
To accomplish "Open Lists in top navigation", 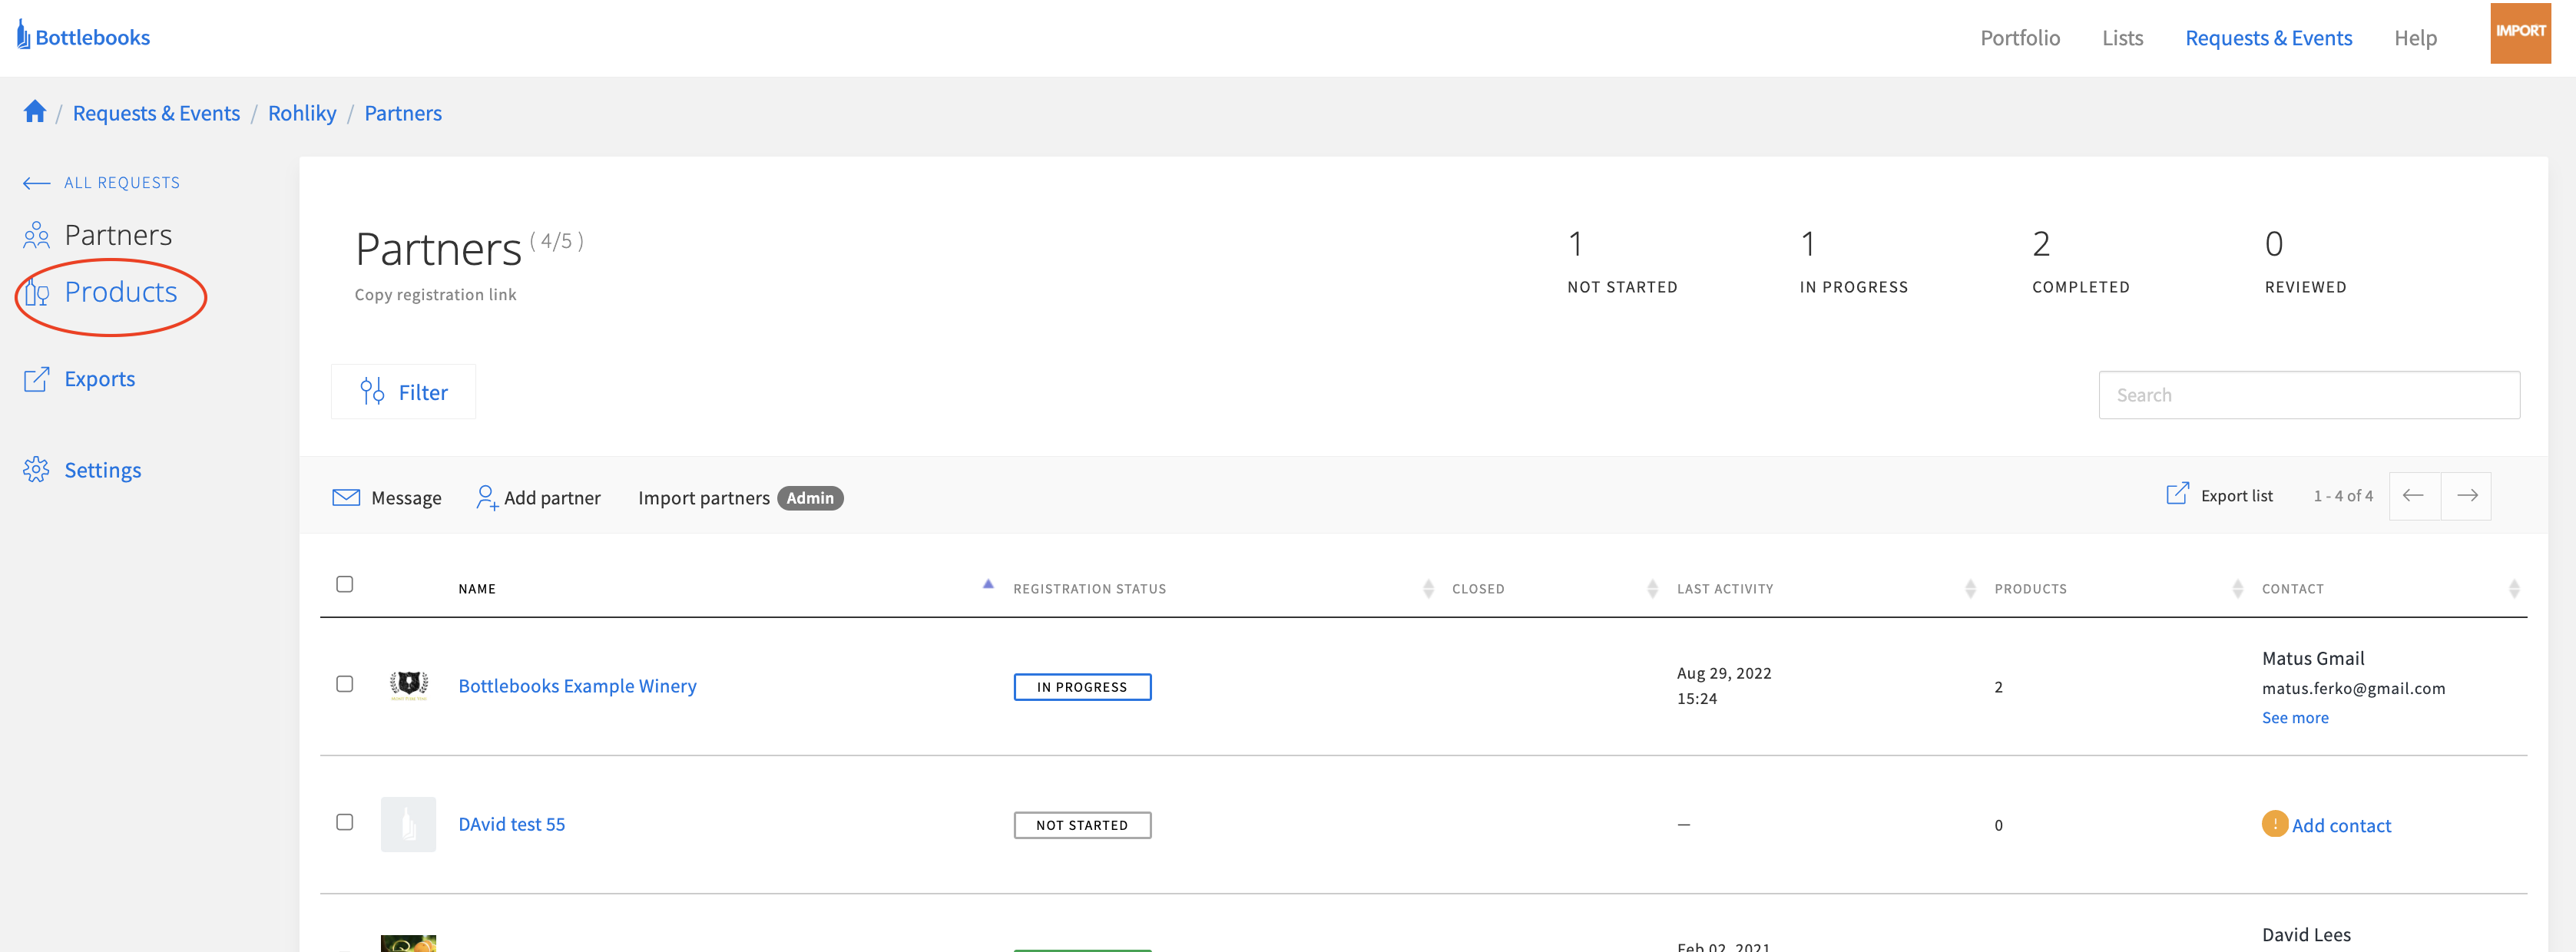I will 2121,38.
